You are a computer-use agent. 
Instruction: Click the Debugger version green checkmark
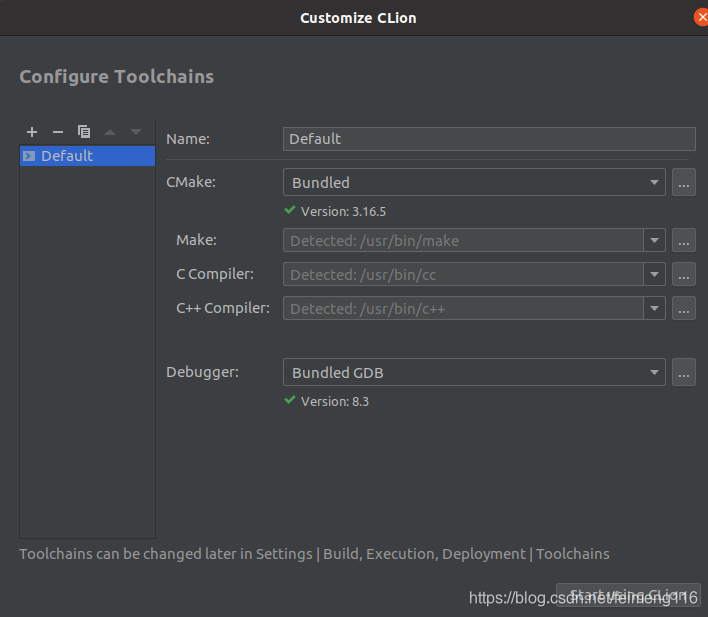tap(290, 400)
